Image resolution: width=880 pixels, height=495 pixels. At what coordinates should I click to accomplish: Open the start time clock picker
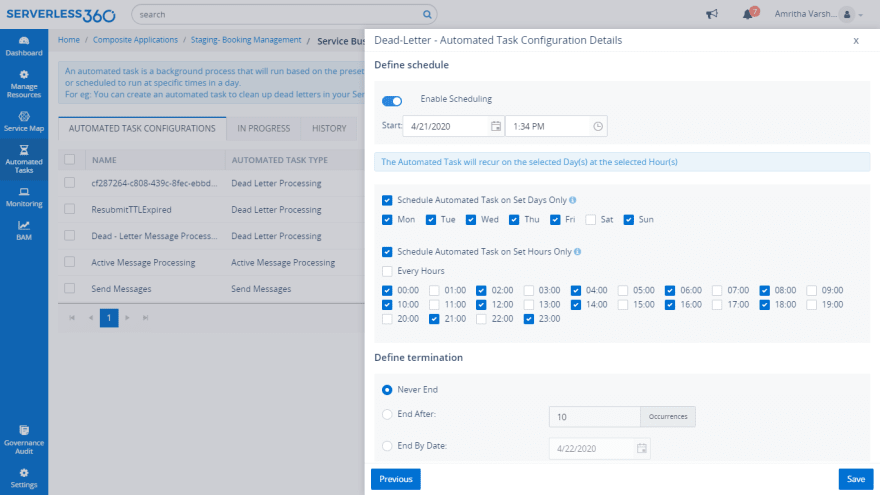point(598,126)
